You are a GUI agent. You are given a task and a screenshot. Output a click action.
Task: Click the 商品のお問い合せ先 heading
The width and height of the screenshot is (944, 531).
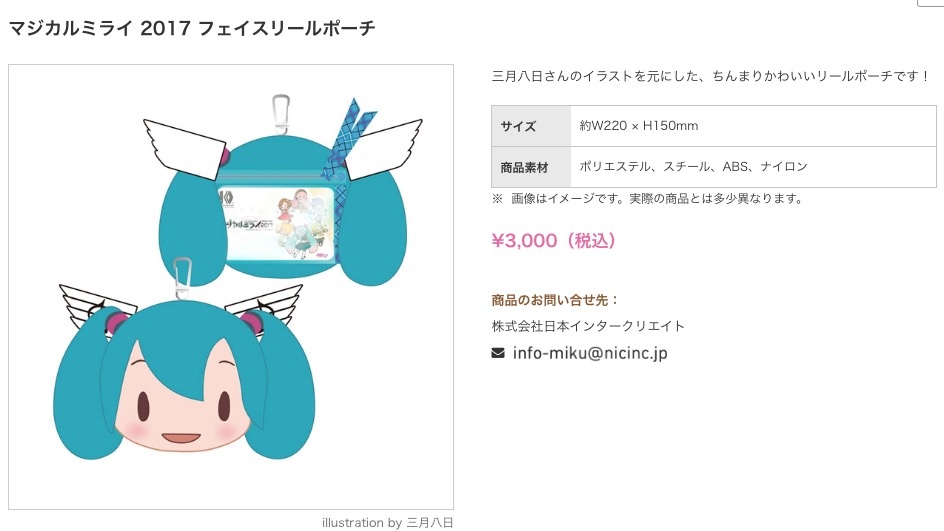[555, 300]
